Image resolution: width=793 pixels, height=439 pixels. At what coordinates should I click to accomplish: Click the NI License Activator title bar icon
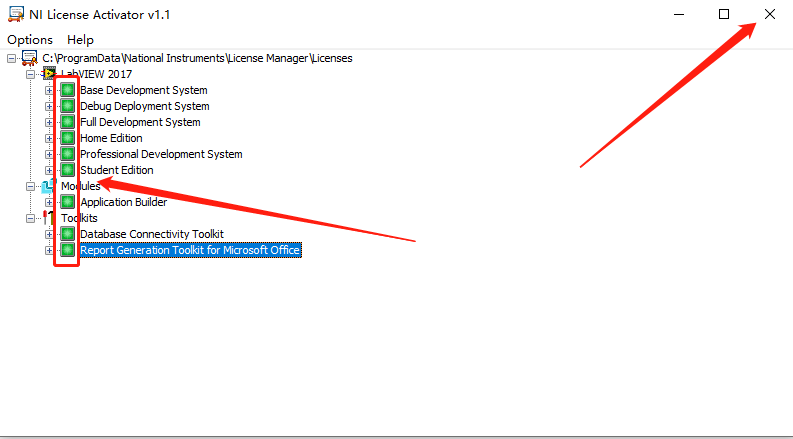(16, 14)
